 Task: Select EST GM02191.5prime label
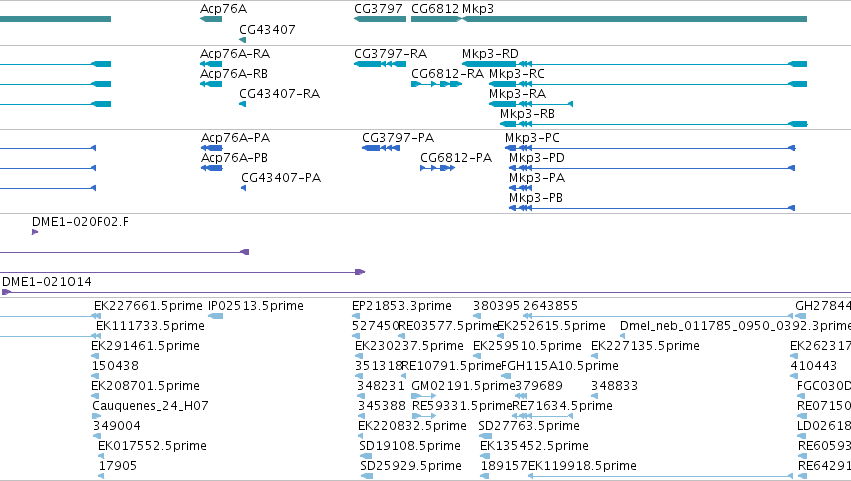(x=463, y=387)
